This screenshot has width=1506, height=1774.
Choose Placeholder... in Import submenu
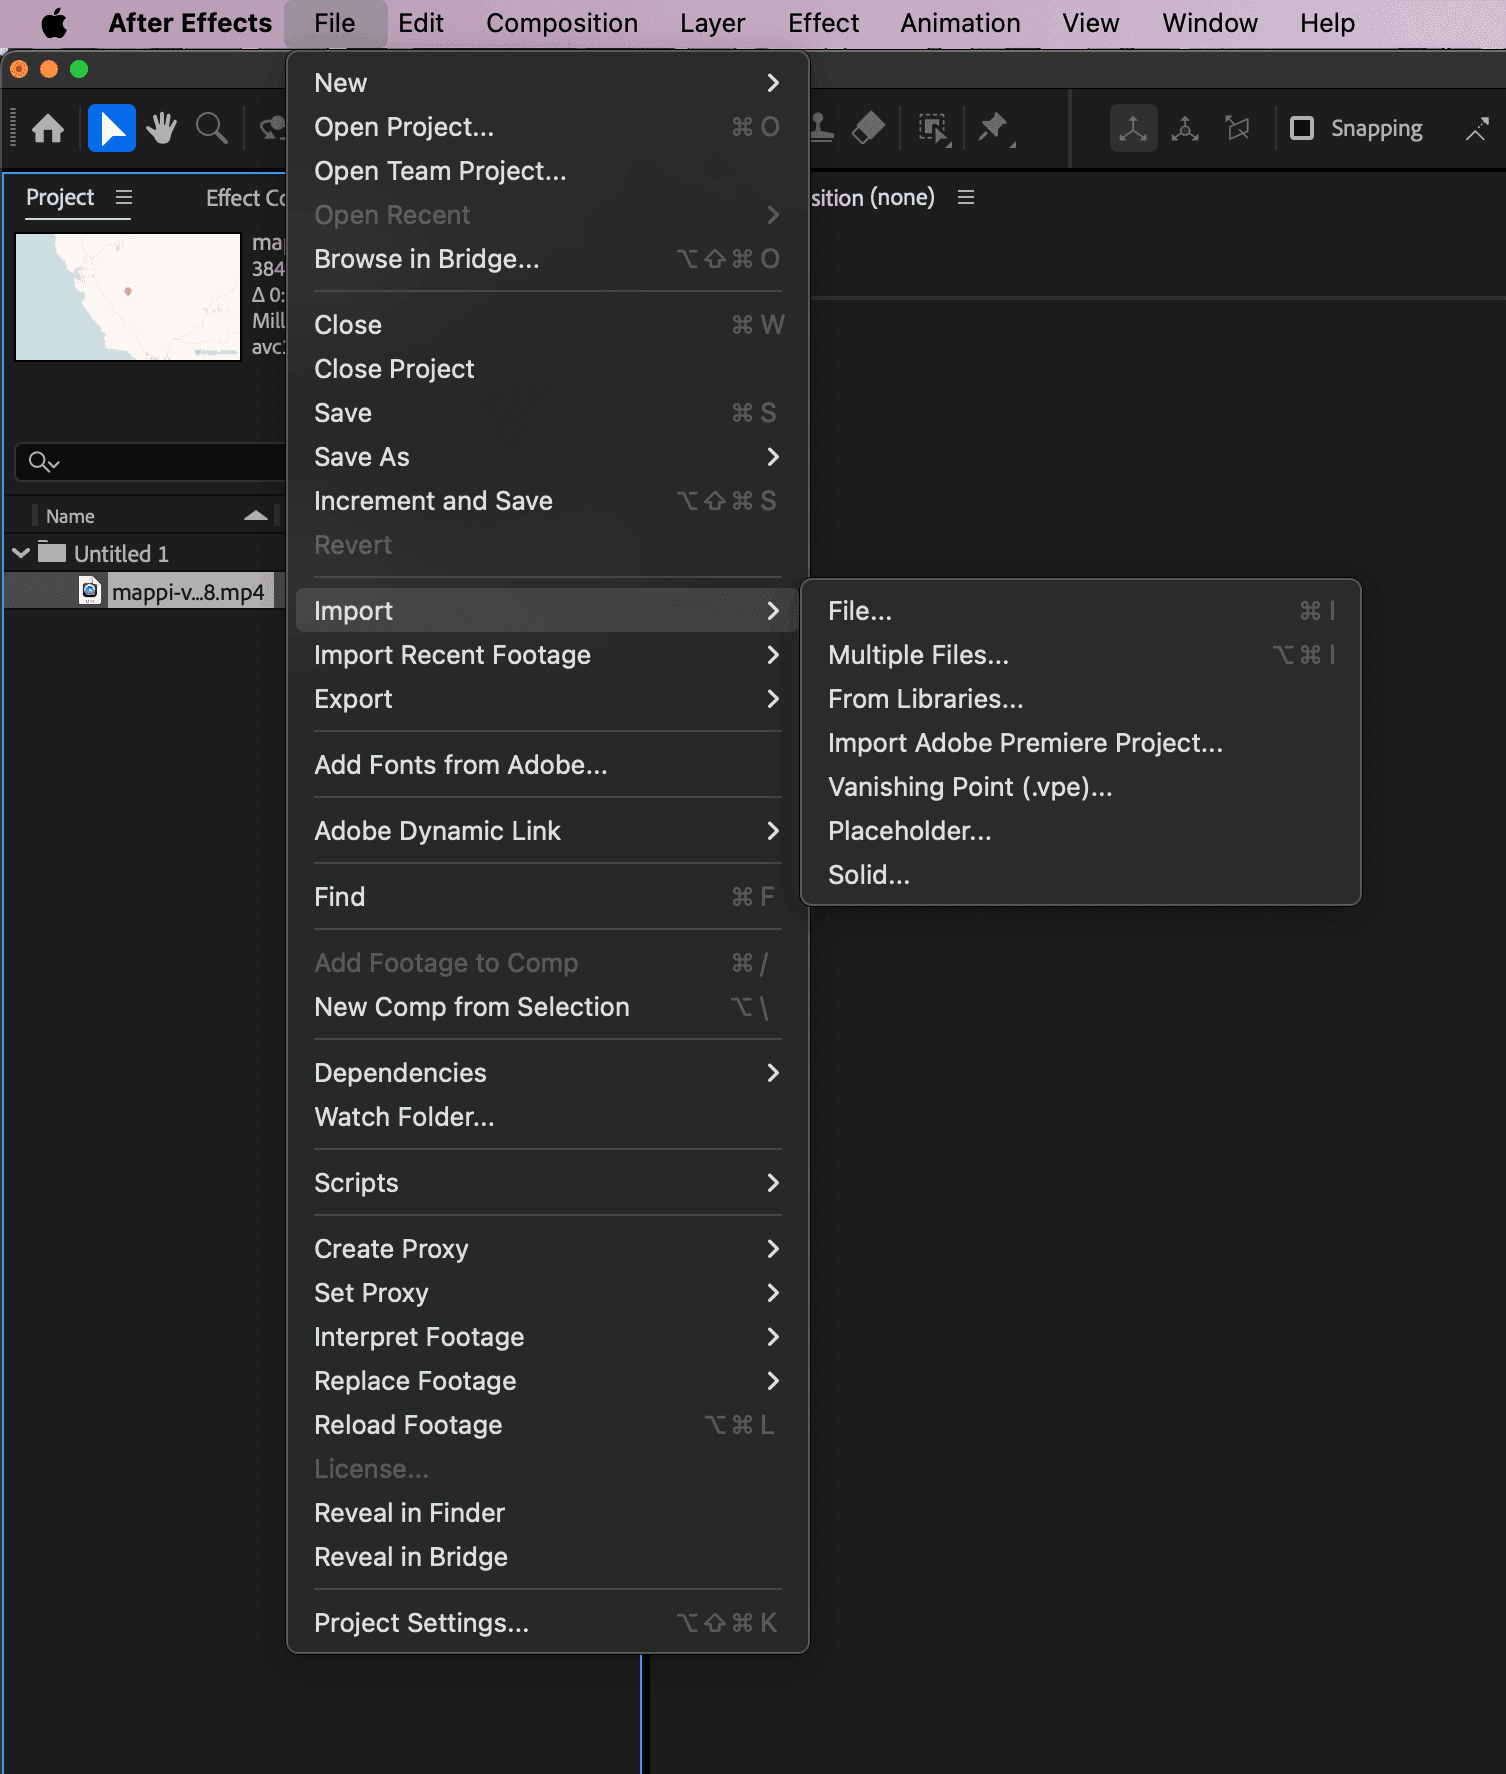1081,831
